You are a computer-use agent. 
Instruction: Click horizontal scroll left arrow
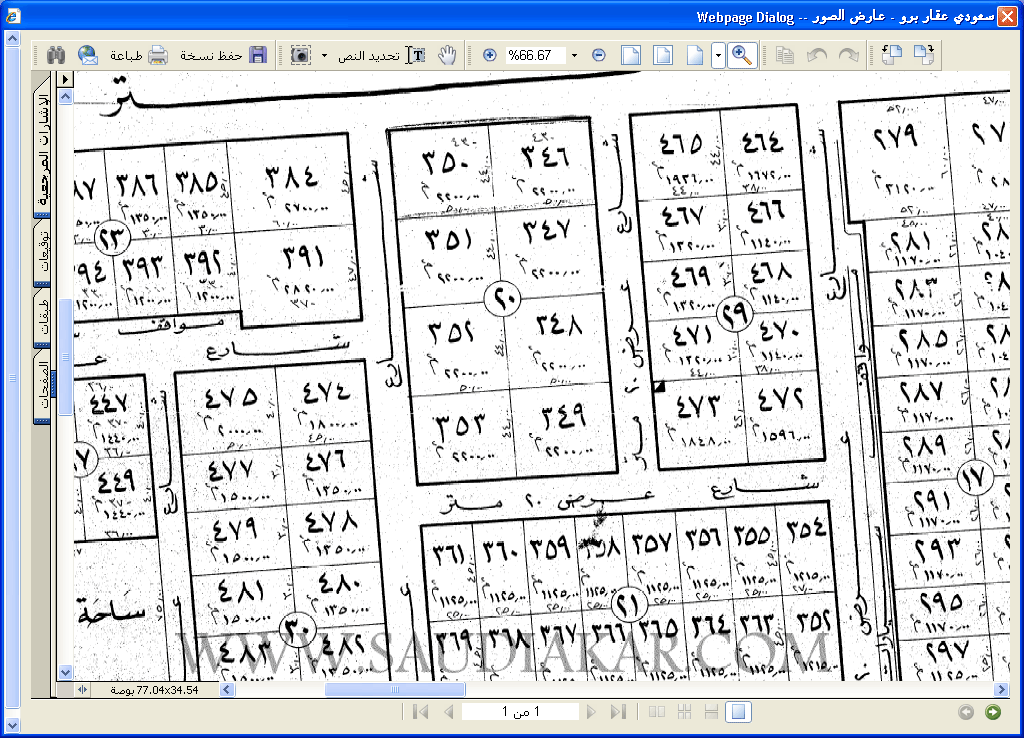227,690
